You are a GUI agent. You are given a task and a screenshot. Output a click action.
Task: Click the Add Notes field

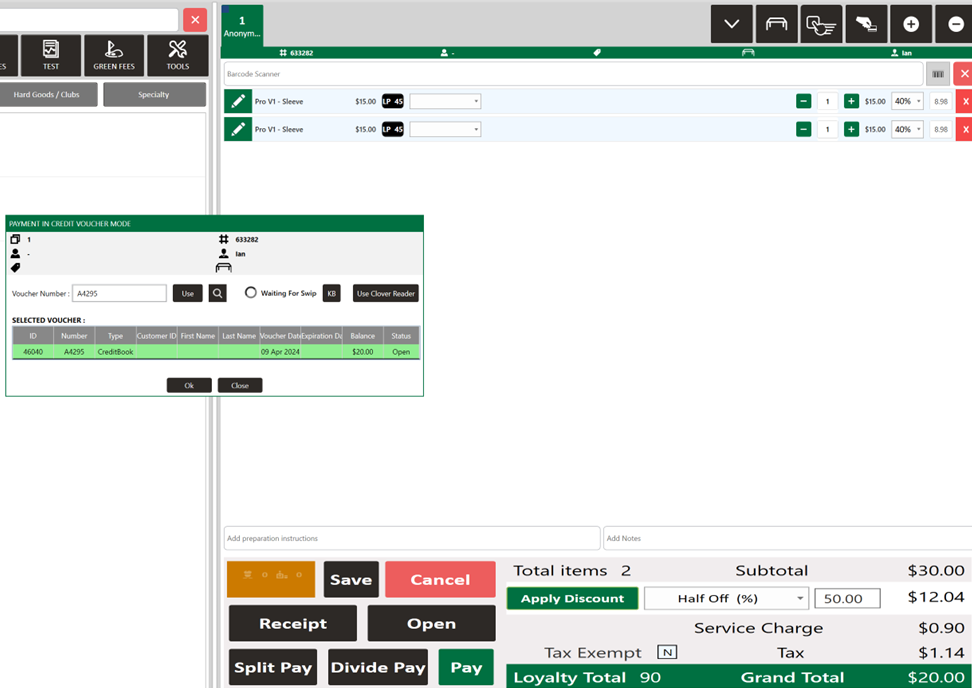[x=788, y=539]
